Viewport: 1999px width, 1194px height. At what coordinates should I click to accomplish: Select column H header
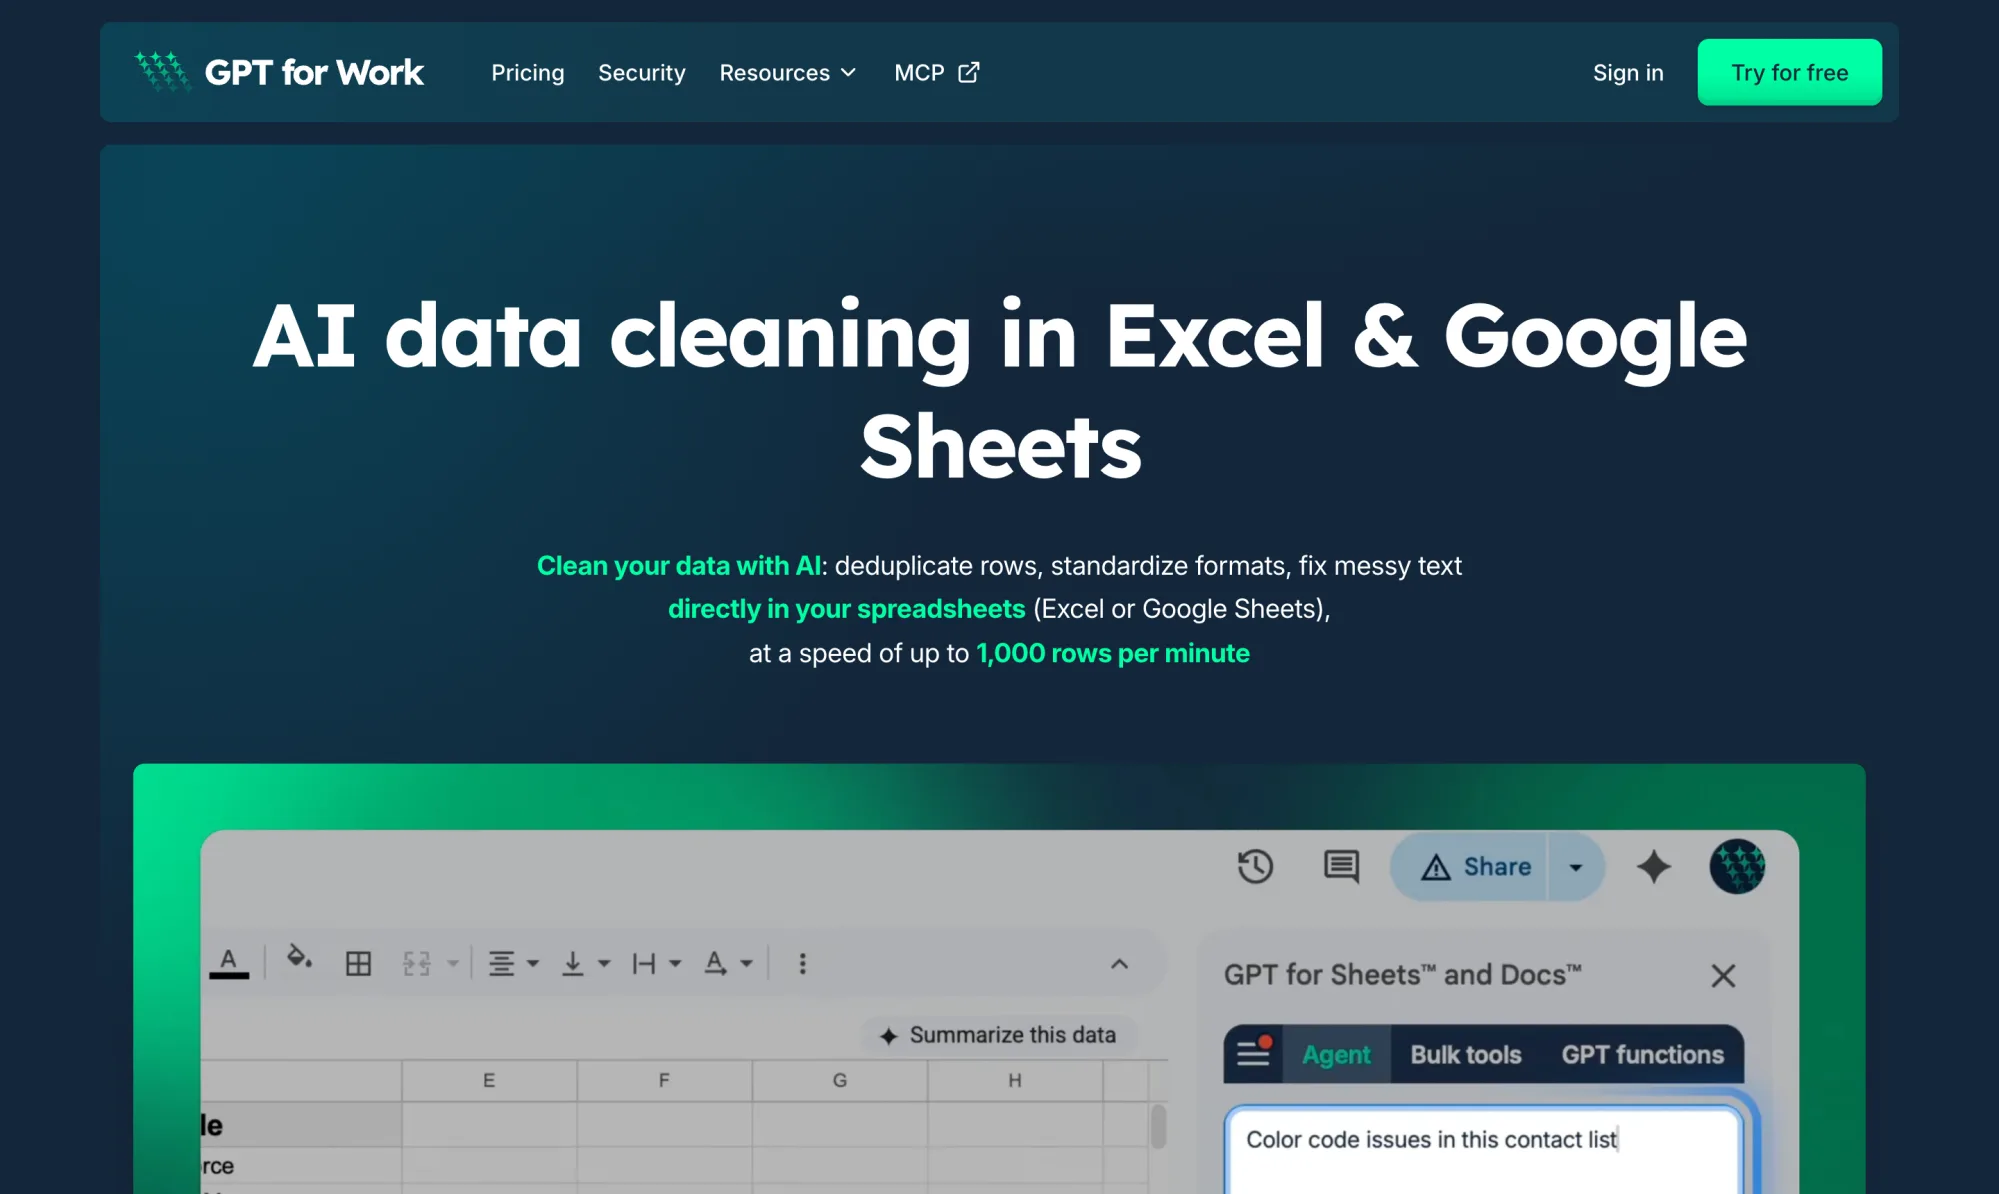coord(1015,1080)
